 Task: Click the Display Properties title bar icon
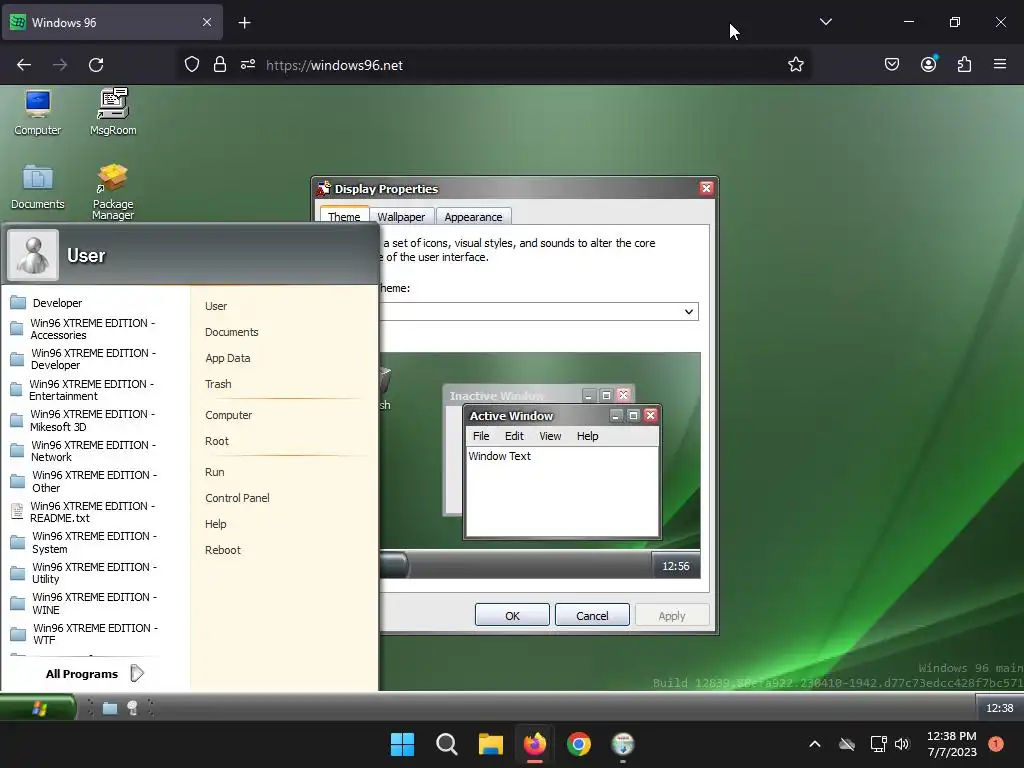tap(324, 189)
